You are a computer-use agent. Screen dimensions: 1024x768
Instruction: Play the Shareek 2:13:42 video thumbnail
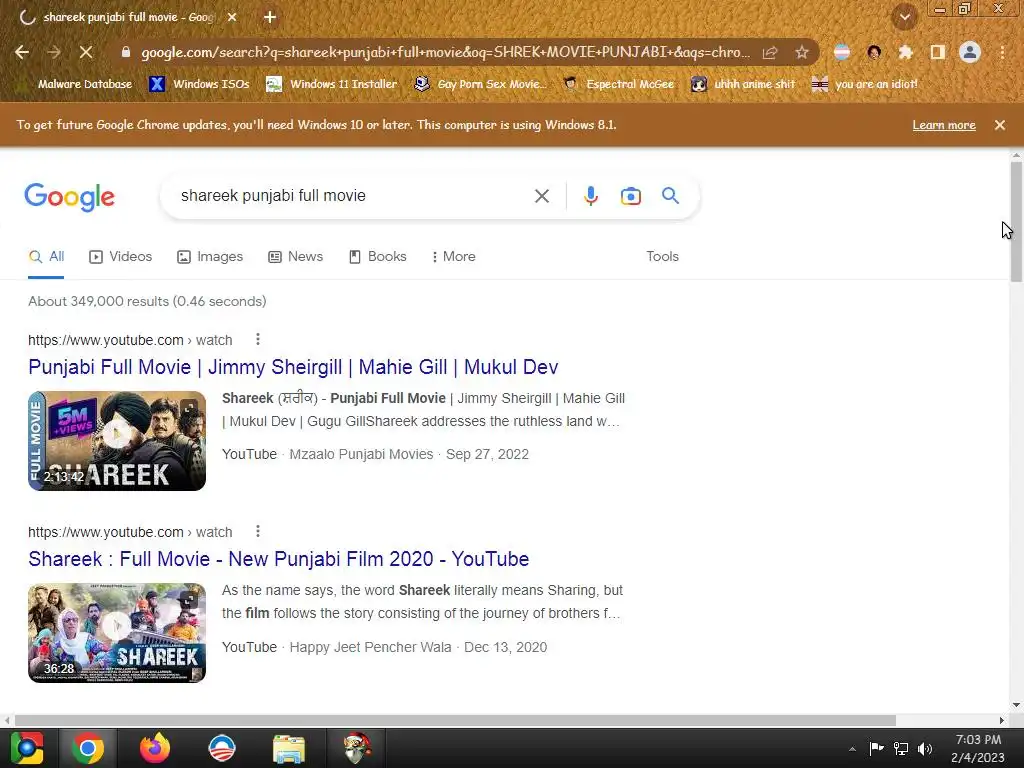pyautogui.click(x=117, y=441)
